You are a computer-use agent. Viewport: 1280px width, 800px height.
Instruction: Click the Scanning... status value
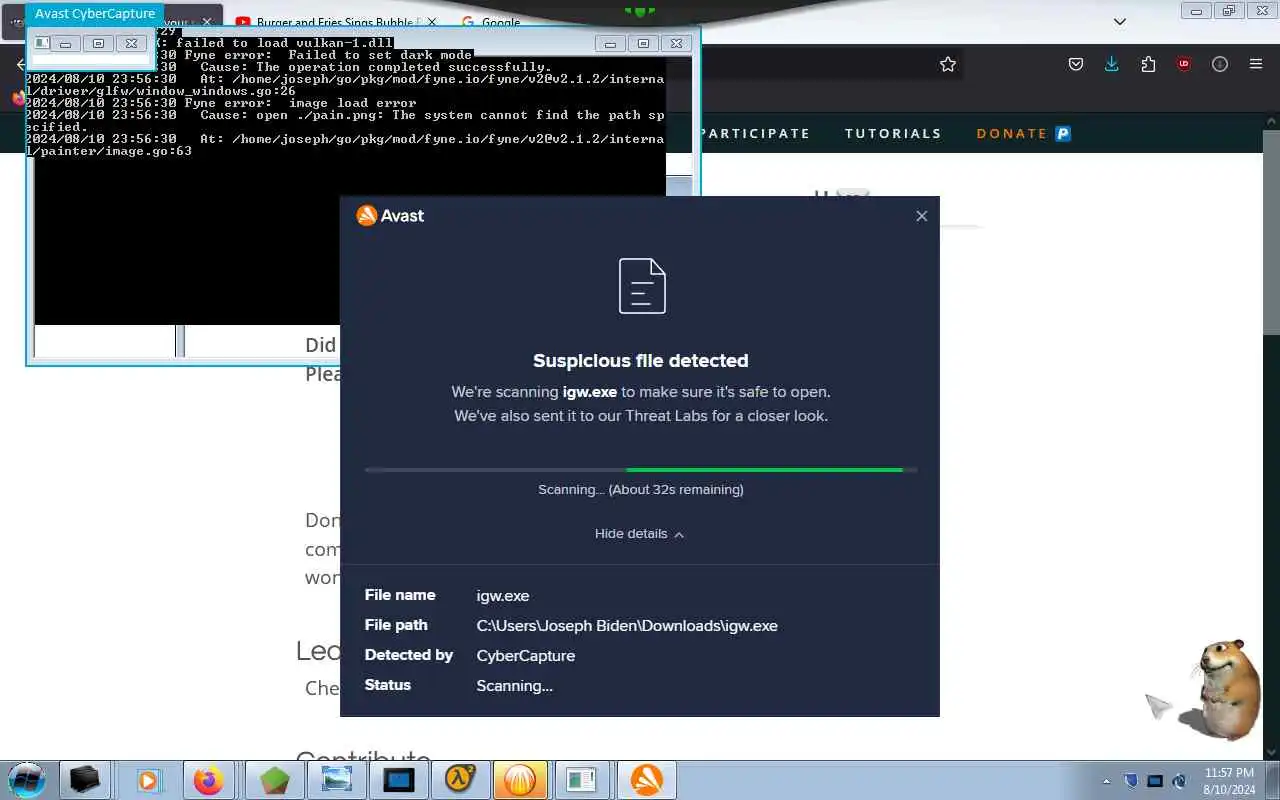tap(514, 686)
